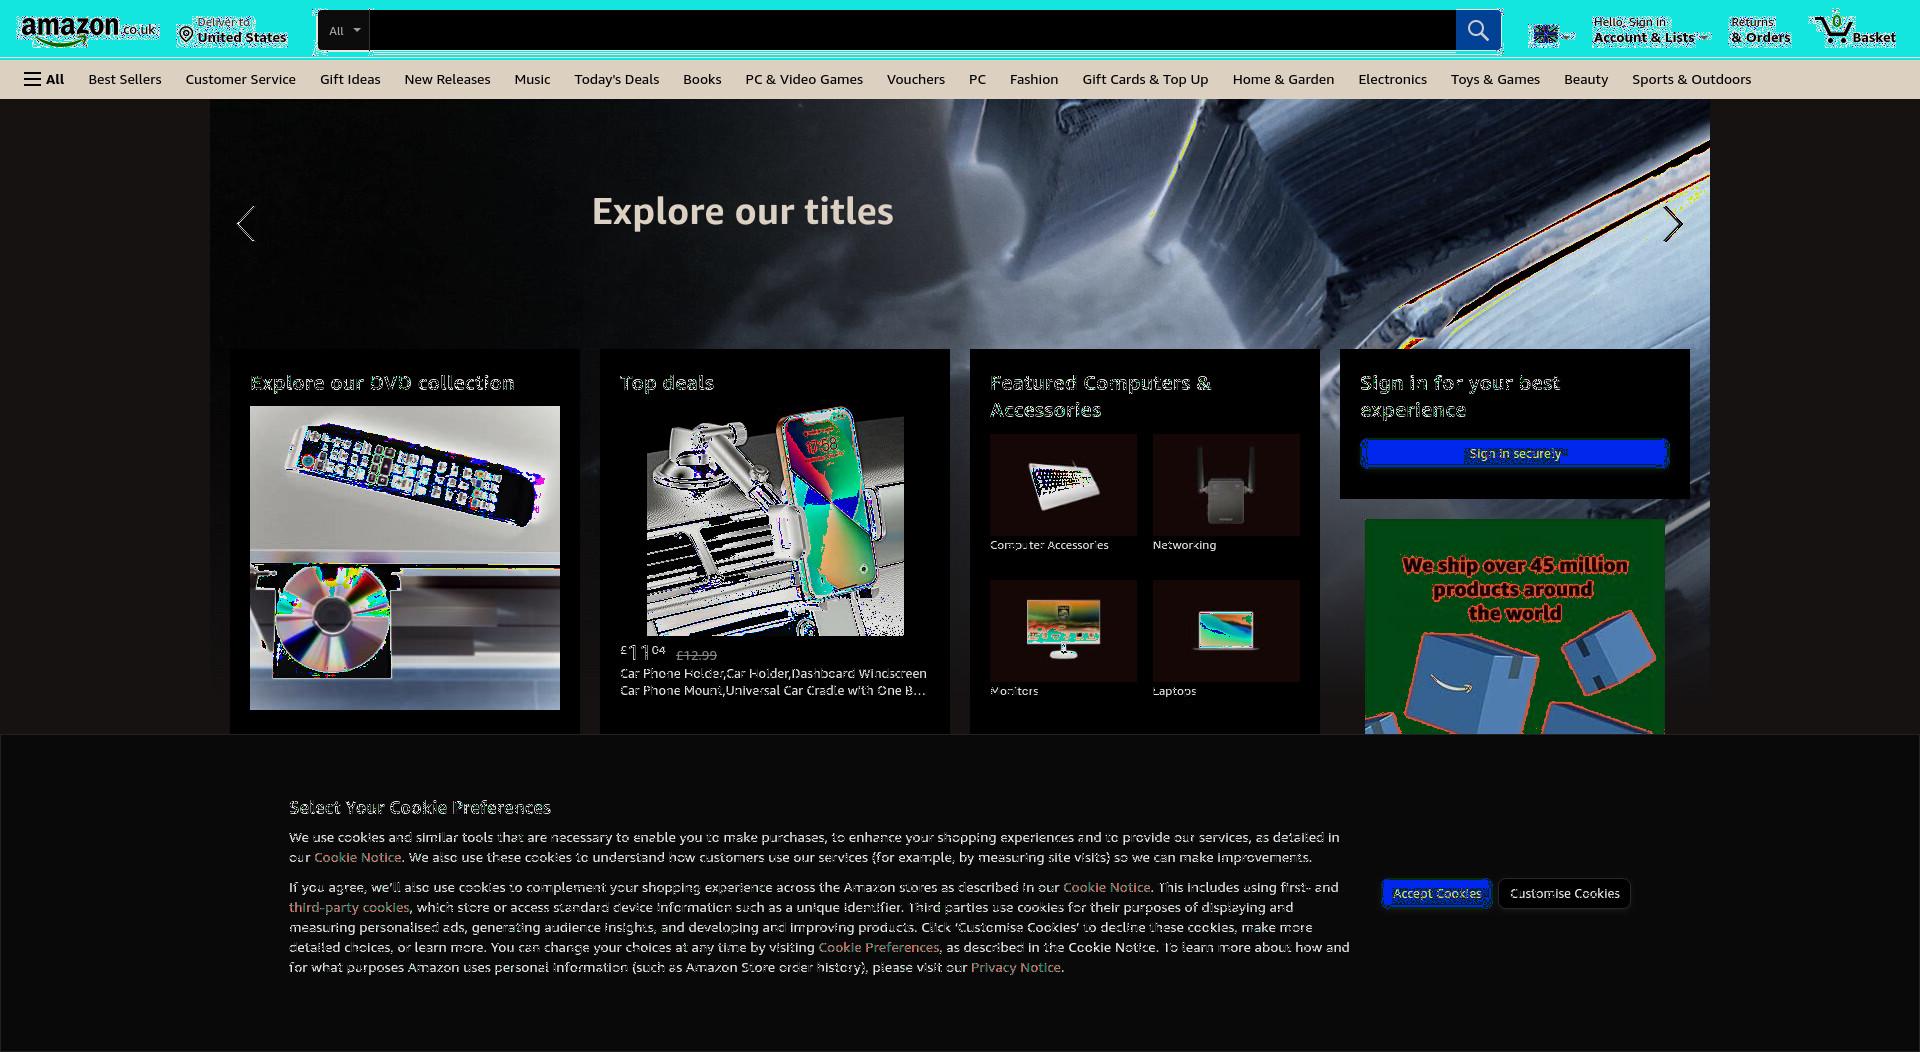
Task: Open Customer Service page
Action: point(240,79)
